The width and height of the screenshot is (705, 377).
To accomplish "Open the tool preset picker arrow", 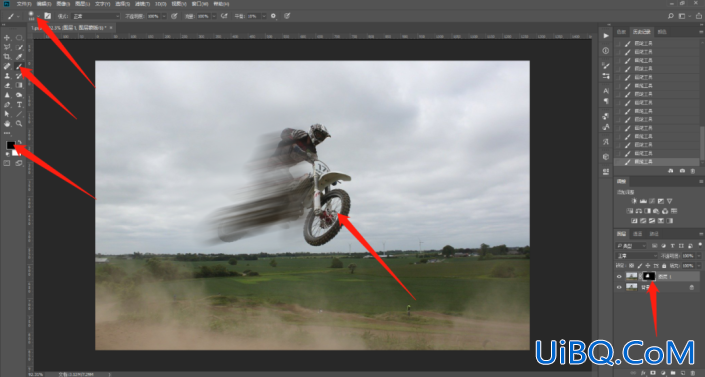I will 18,16.
